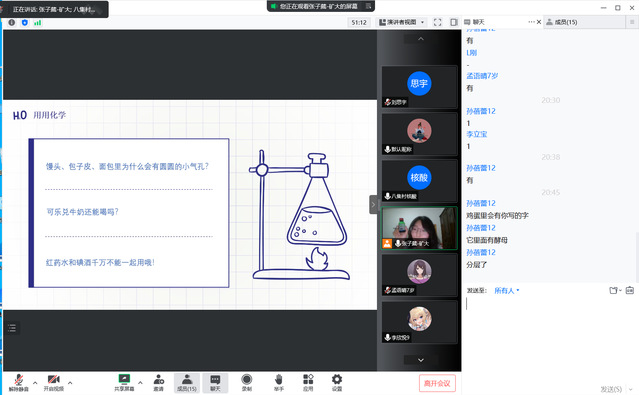
Task: Show next participants with down chevron
Action: coord(421,360)
